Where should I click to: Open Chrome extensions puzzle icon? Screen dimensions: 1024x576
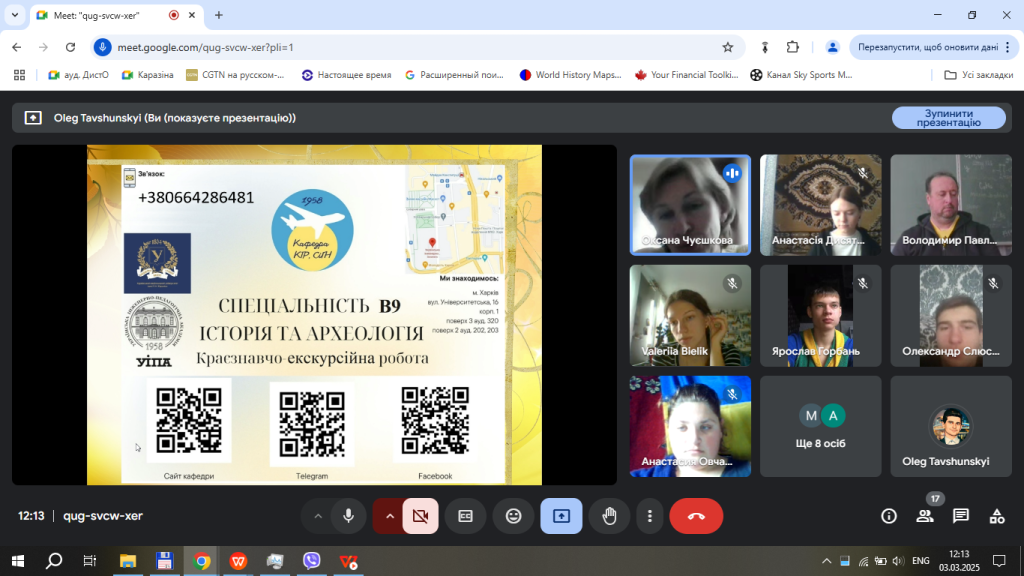793,47
